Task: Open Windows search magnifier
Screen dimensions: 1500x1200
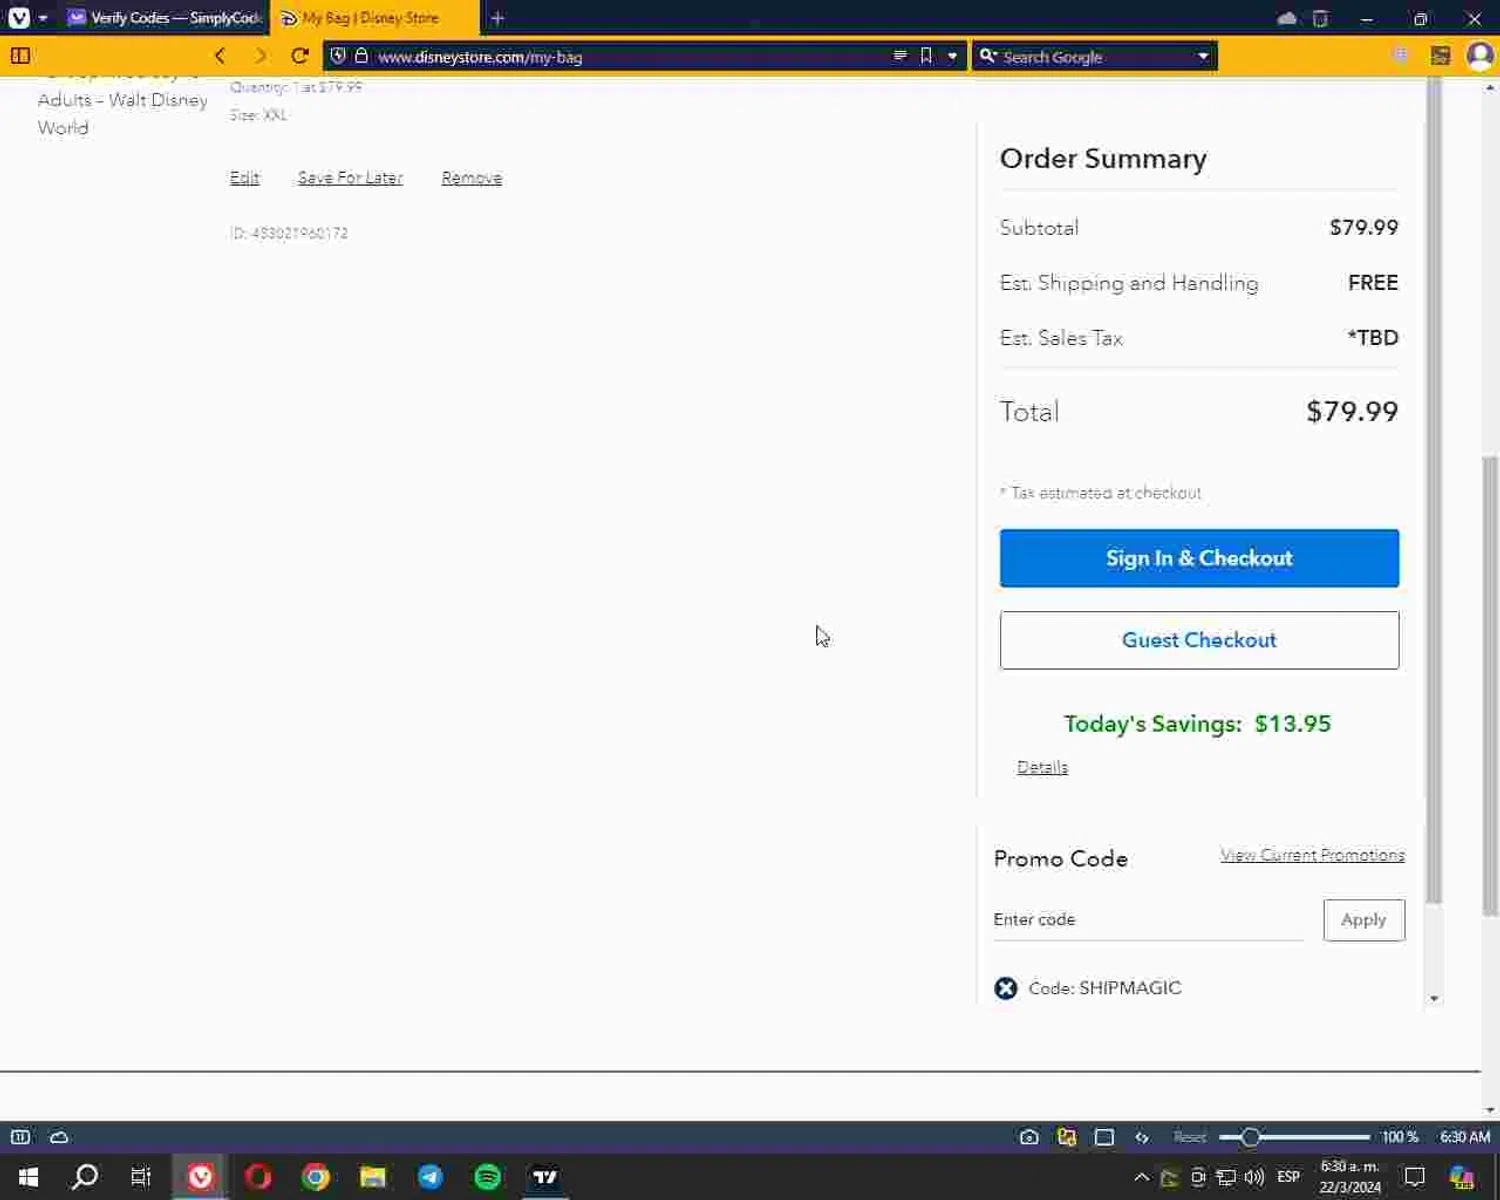Action: [x=85, y=1177]
